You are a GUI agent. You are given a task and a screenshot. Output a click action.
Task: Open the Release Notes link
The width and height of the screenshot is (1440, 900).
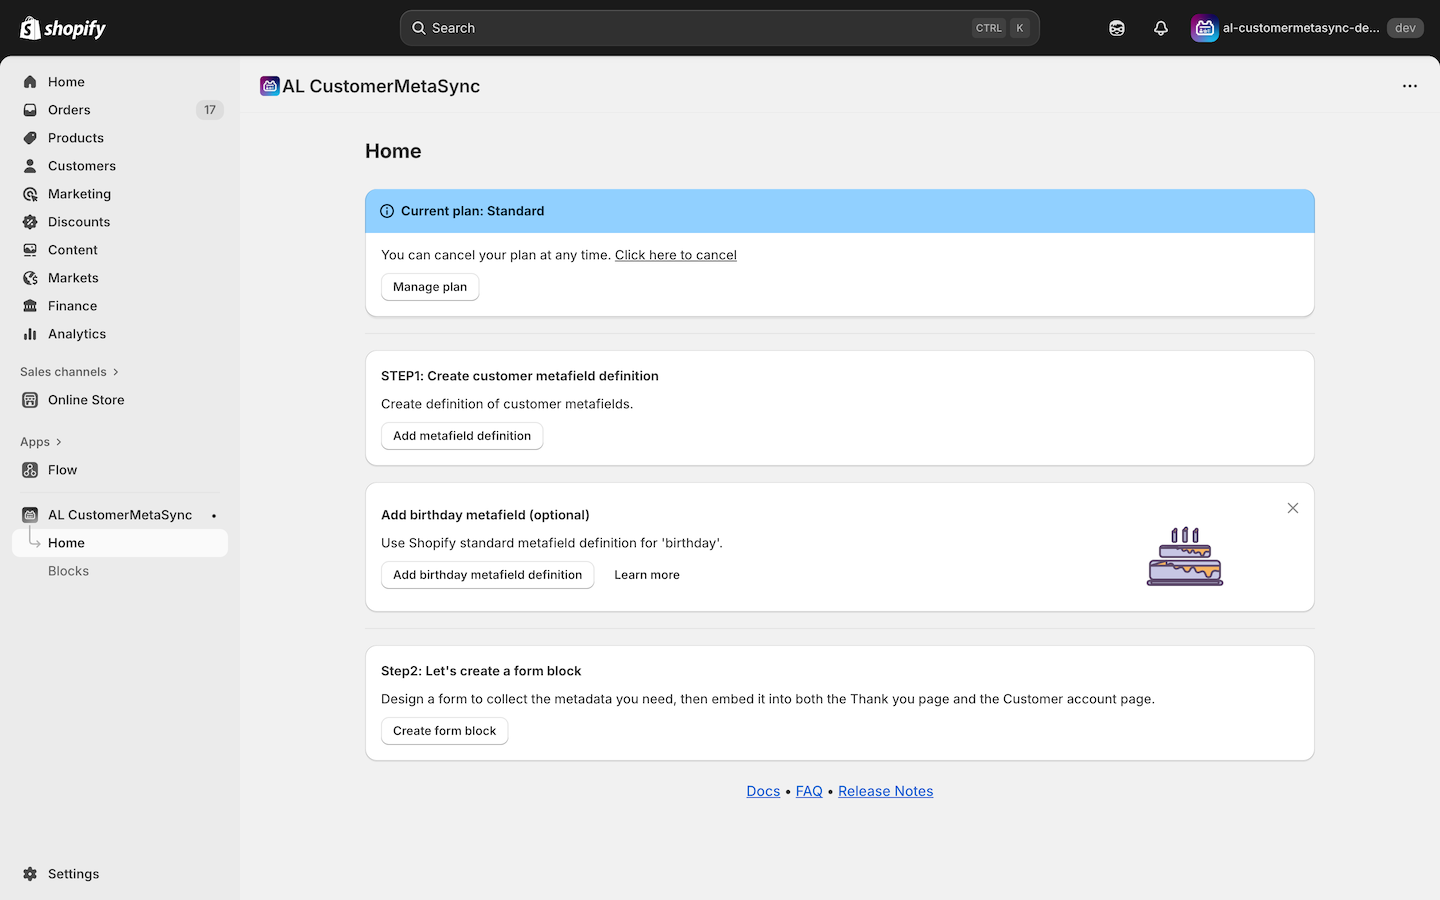(x=885, y=791)
